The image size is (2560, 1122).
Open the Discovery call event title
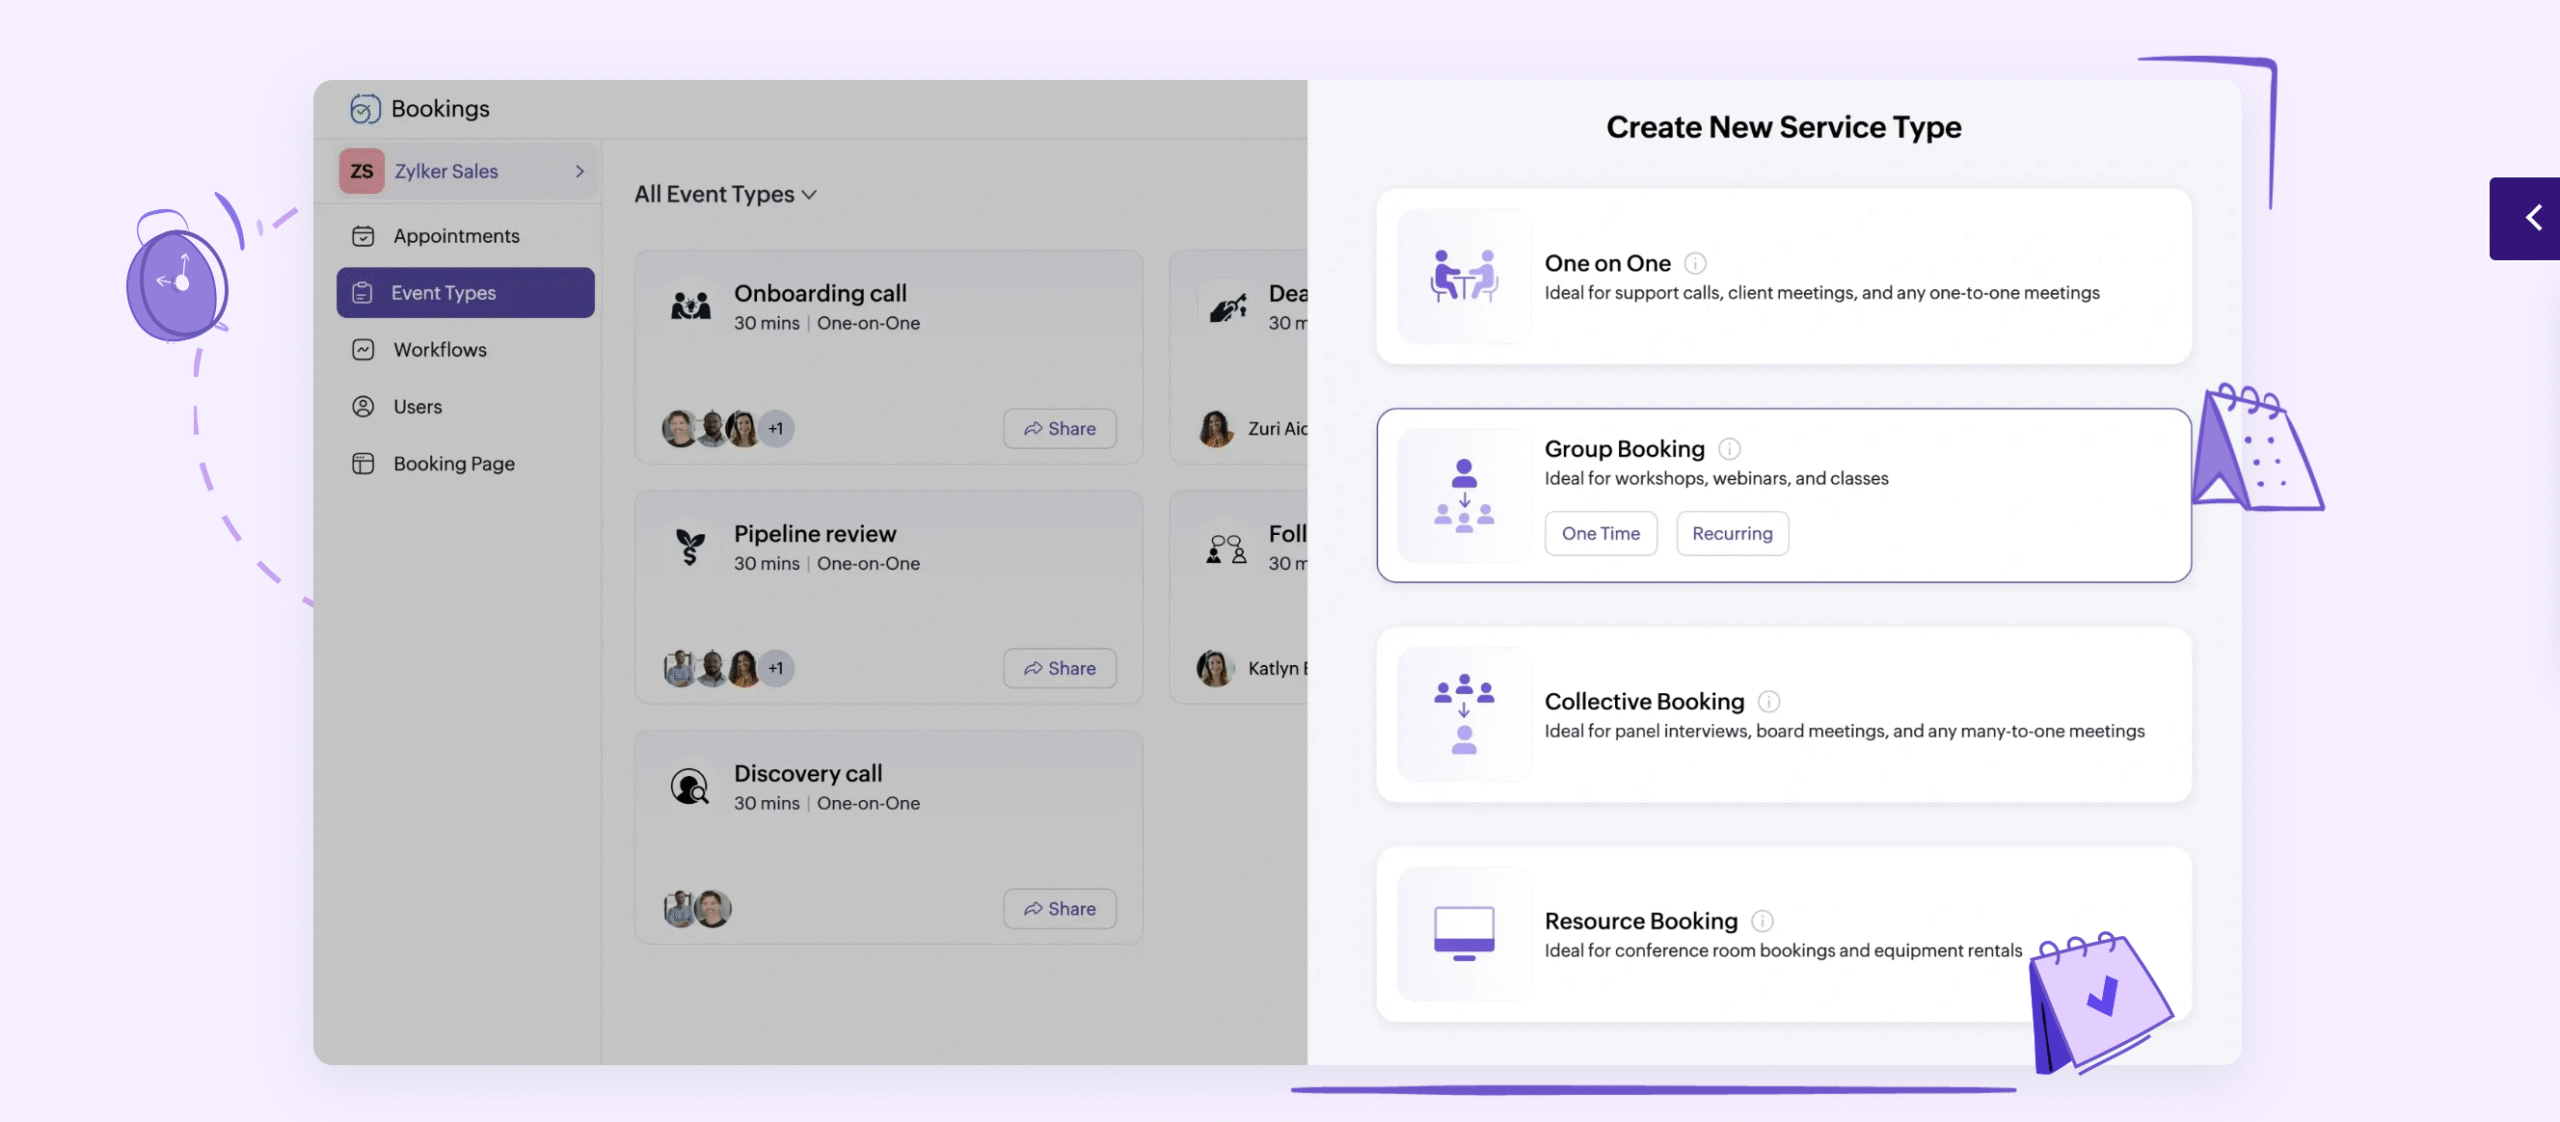click(808, 773)
